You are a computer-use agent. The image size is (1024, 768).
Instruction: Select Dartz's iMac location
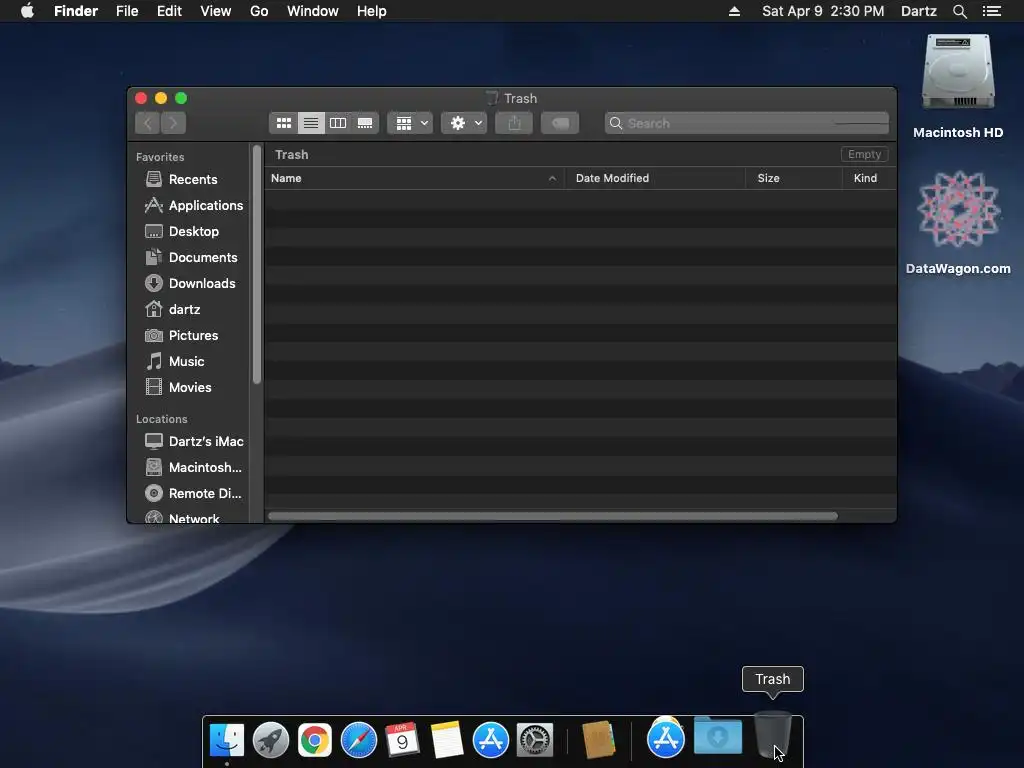[193, 441]
